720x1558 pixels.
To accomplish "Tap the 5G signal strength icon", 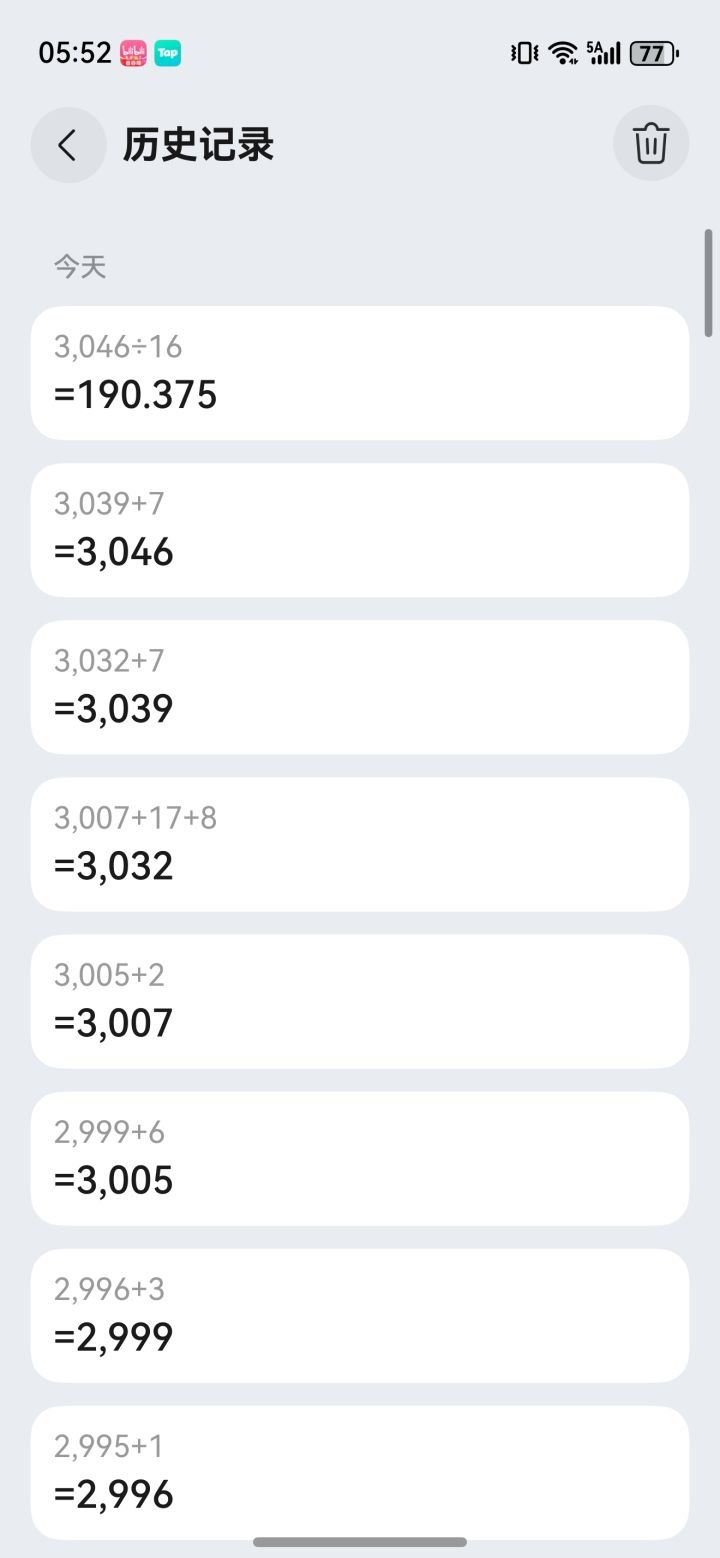I will (604, 53).
